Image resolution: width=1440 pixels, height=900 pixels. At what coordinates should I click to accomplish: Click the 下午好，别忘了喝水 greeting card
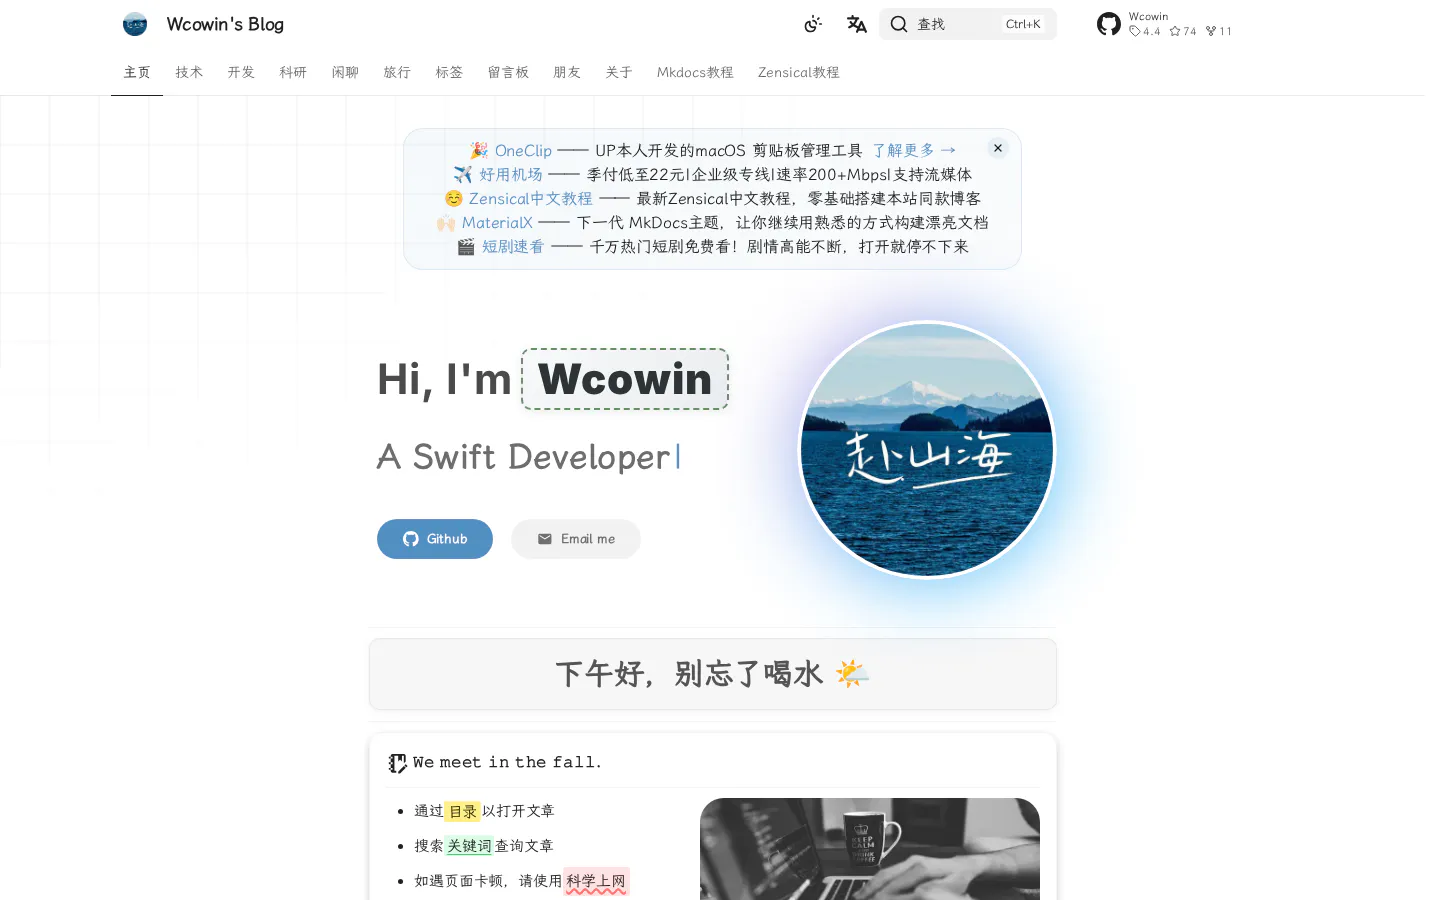(713, 674)
